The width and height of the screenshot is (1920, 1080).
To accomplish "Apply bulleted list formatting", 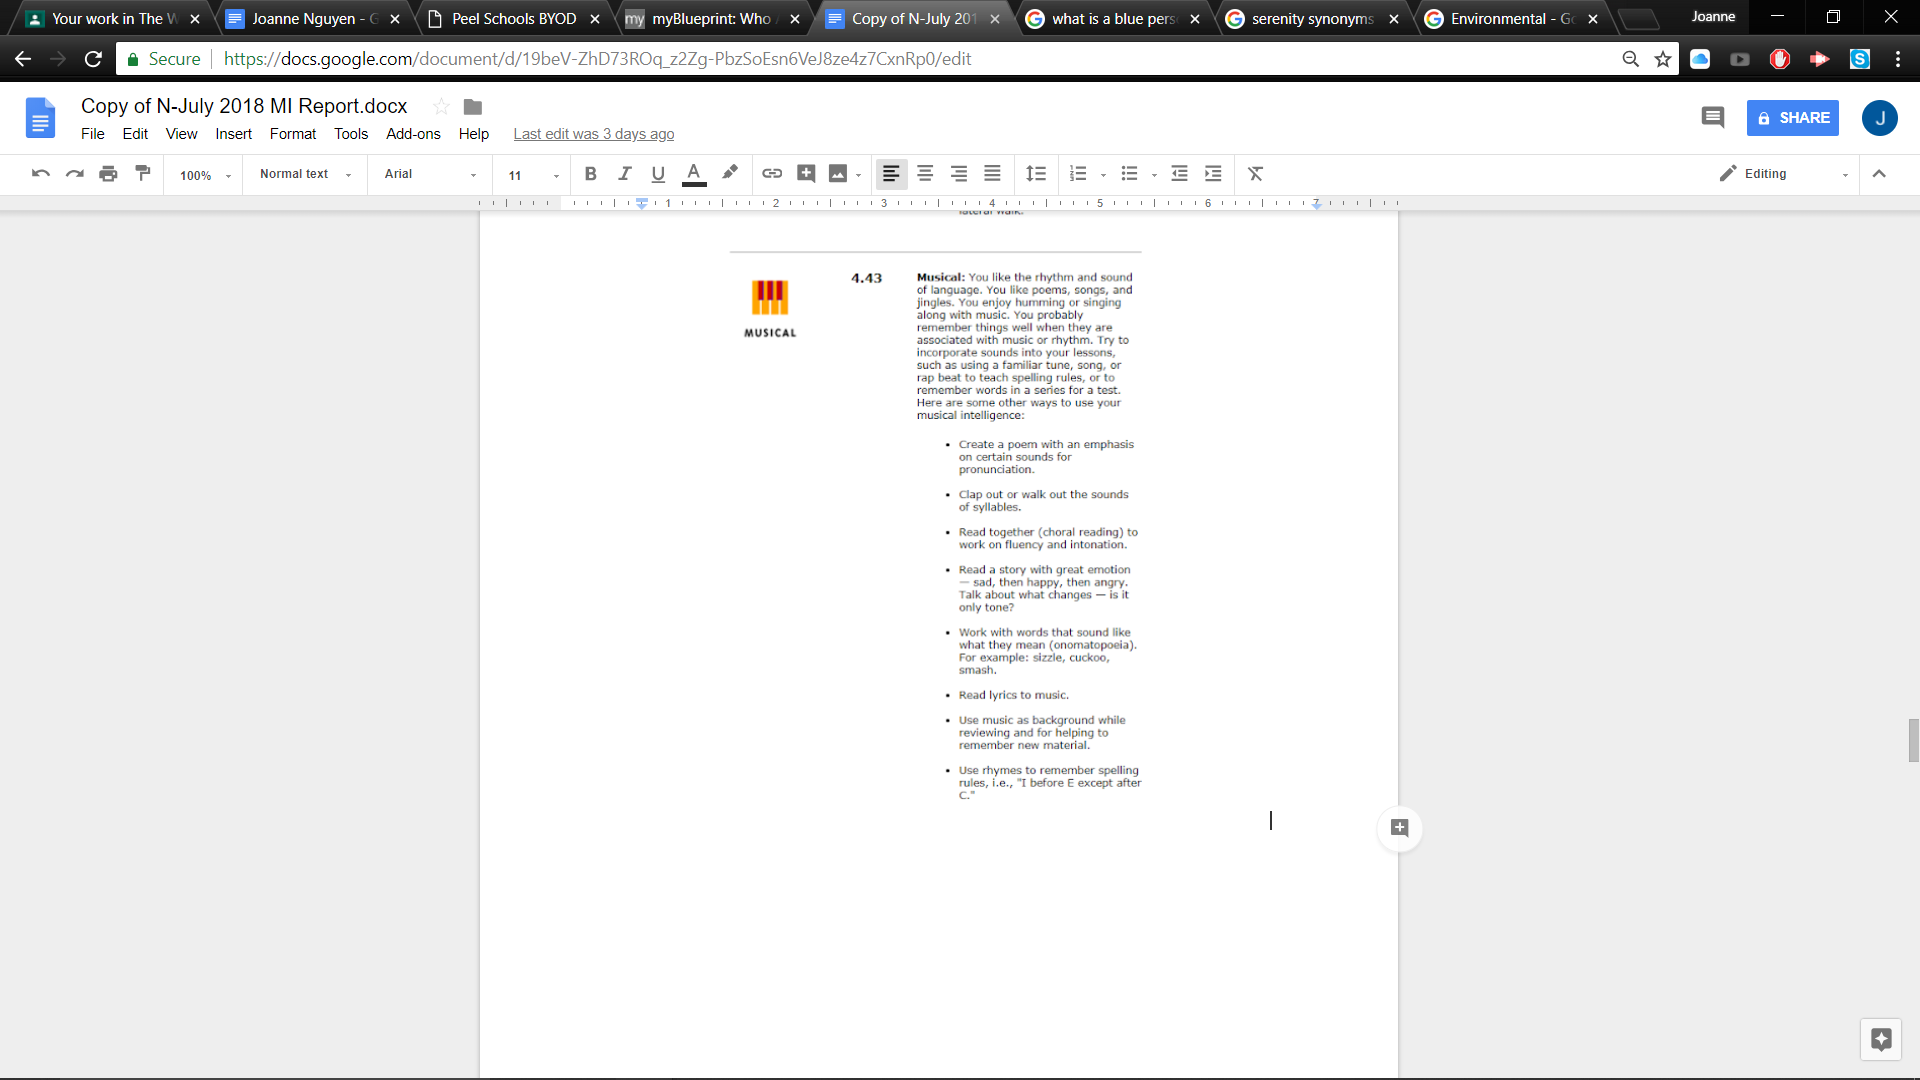I will click(1130, 174).
